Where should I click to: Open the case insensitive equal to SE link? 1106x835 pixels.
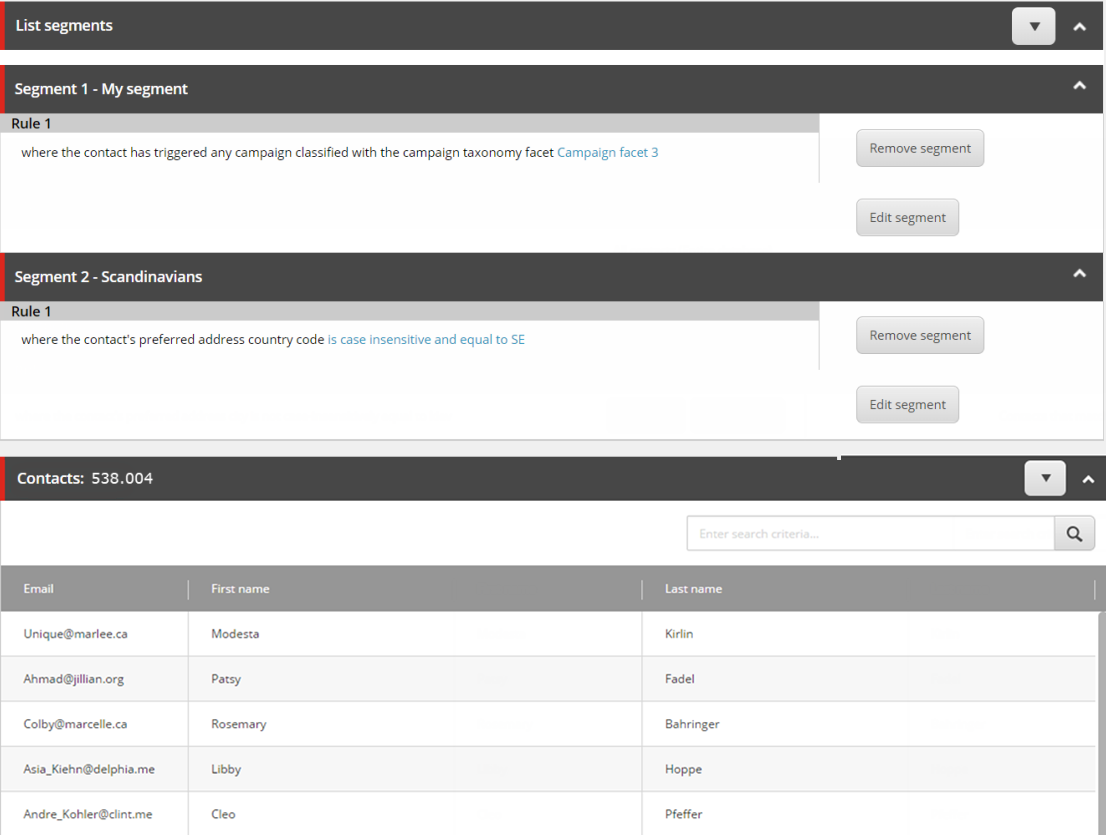click(426, 339)
